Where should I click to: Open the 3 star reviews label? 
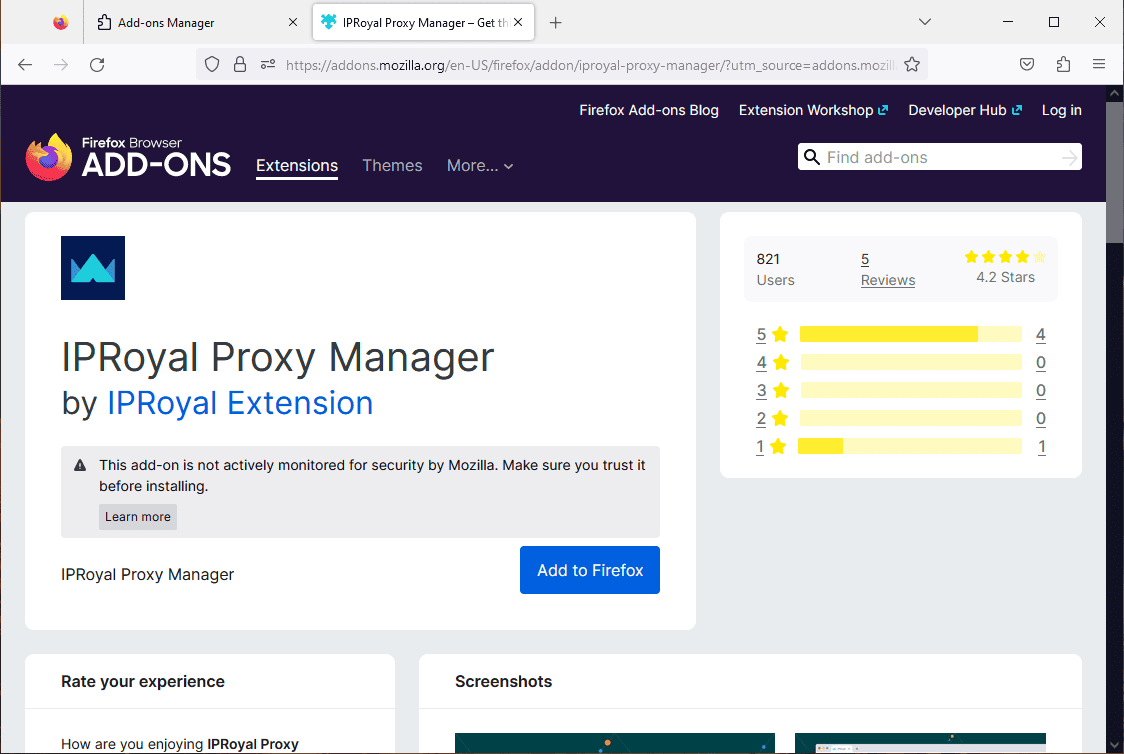pyautogui.click(x=772, y=390)
